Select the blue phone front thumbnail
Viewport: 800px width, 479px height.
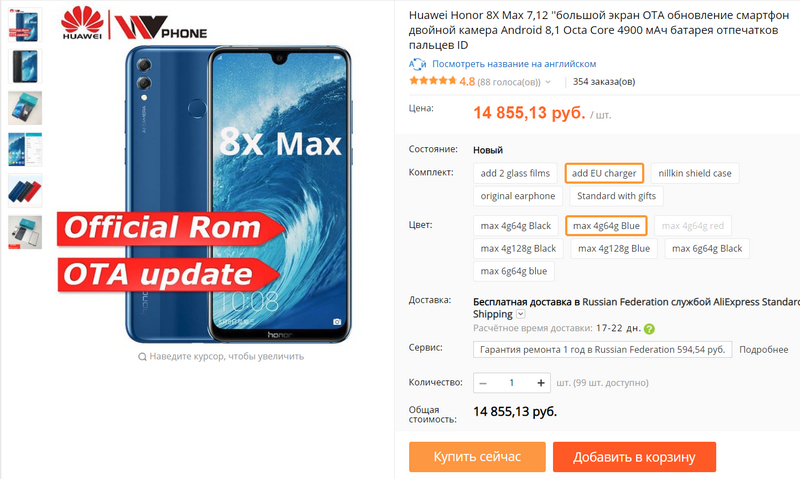tap(24, 24)
